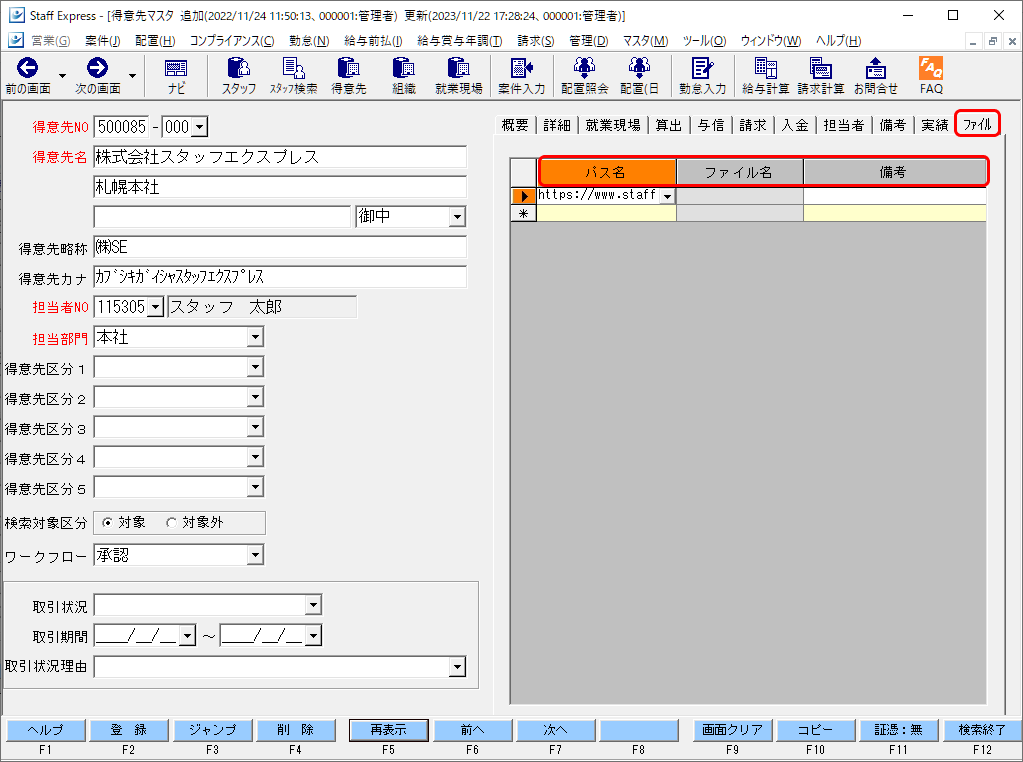Click the 再表示 F5 button

click(x=388, y=730)
